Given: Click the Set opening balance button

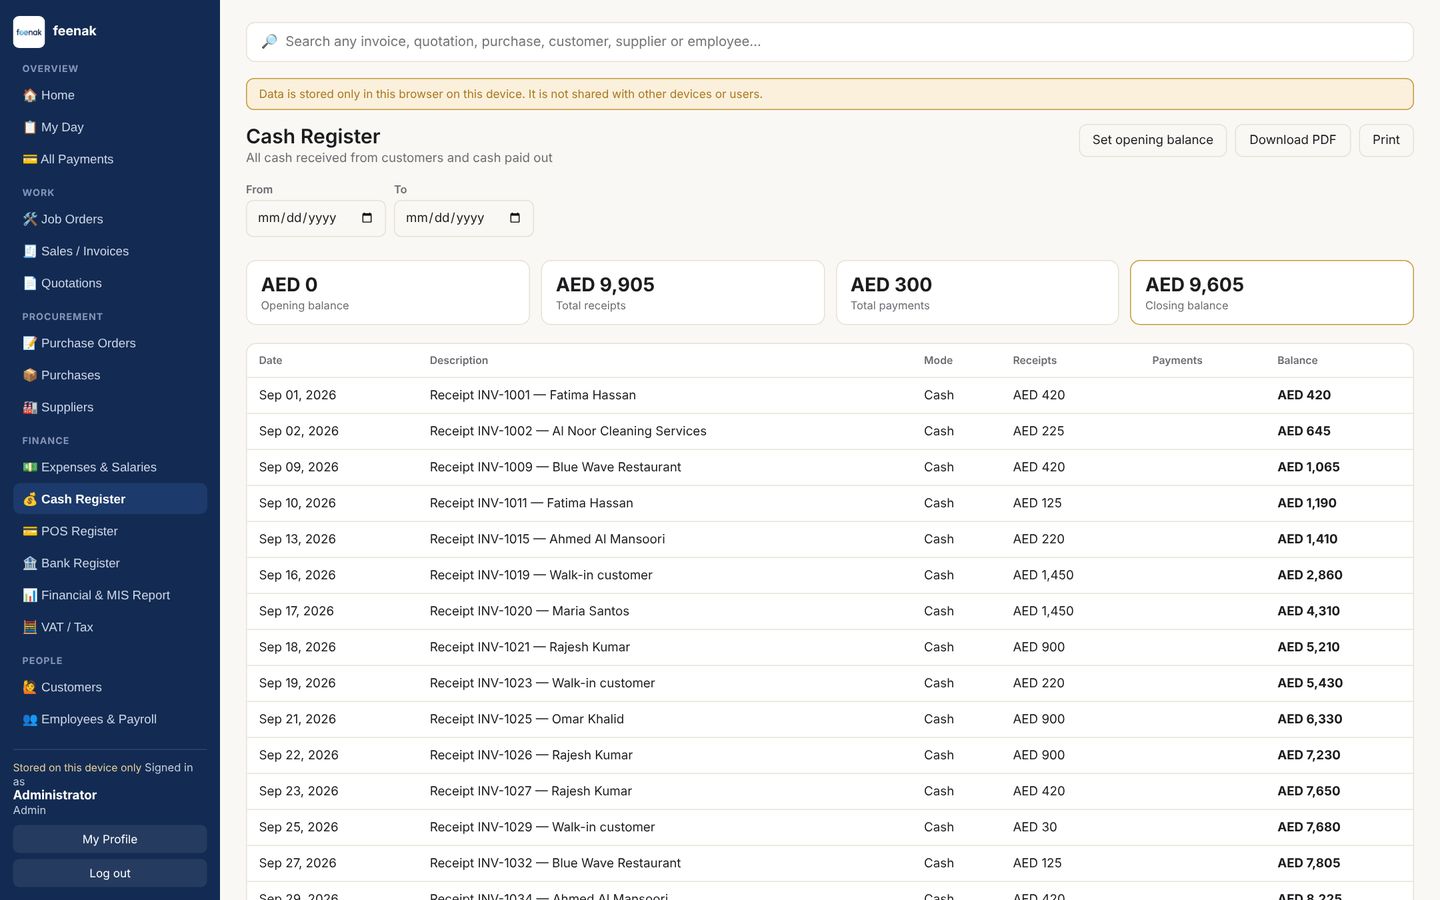Looking at the screenshot, I should click(x=1152, y=140).
